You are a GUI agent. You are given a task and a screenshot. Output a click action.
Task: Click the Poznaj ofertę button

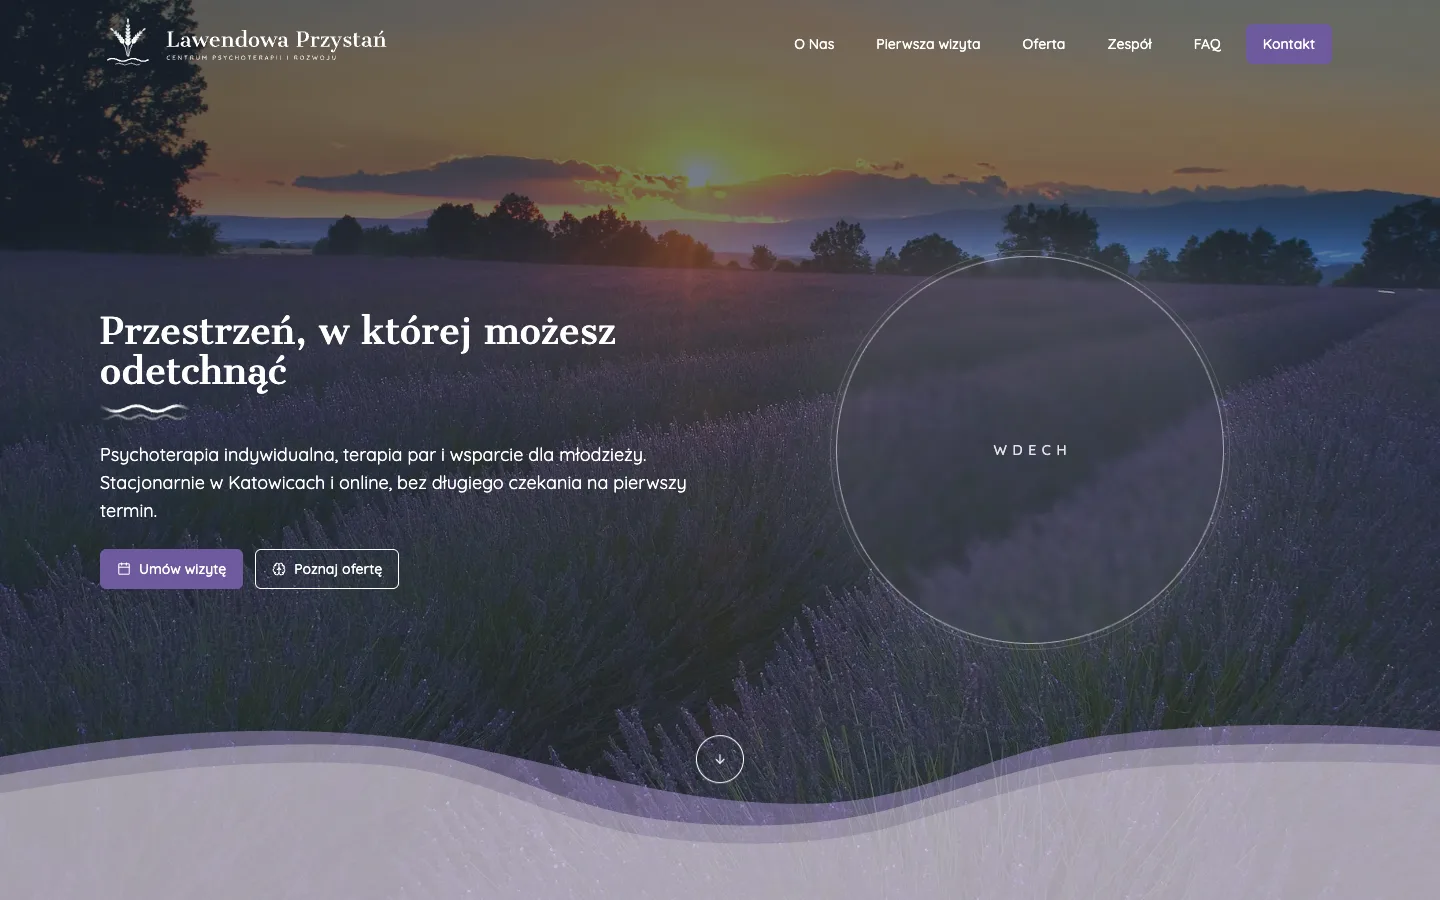click(327, 569)
